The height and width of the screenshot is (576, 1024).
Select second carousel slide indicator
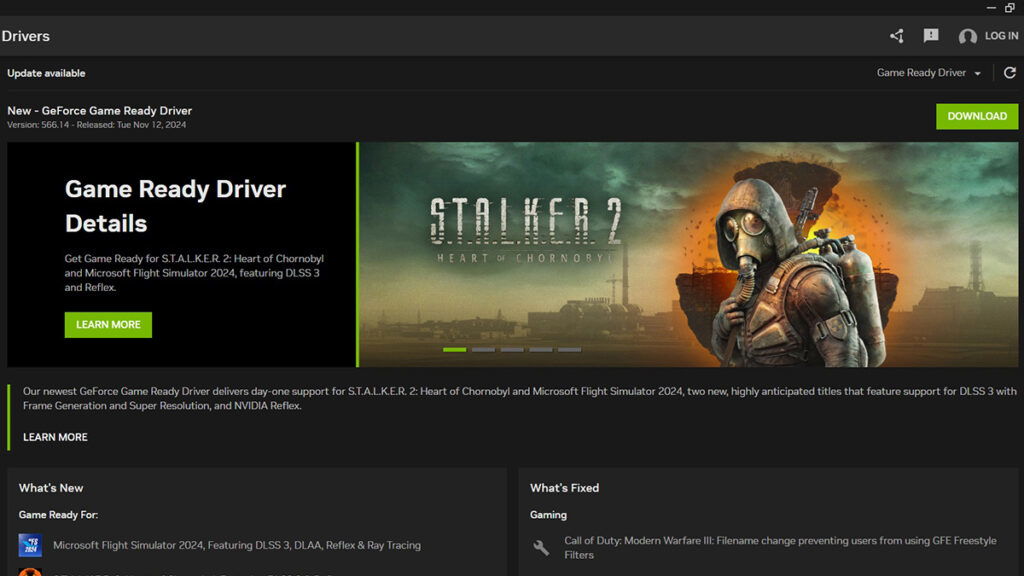pos(483,350)
